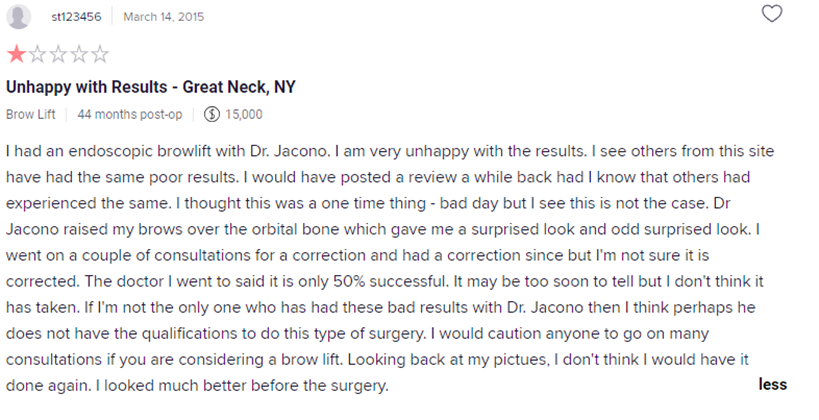Select the fifth rating star
The width and height of the screenshot is (819, 420).
tap(100, 54)
